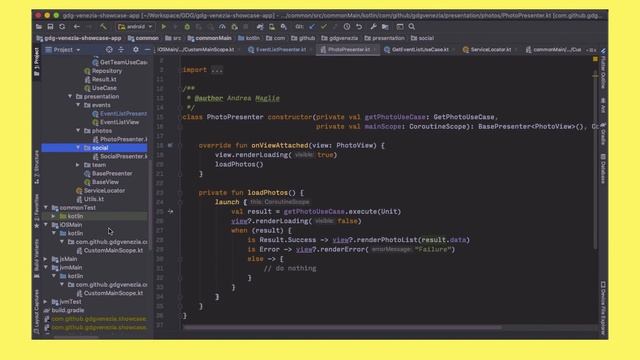
Task: Open settings with the wrench icon
Action: point(373,27)
